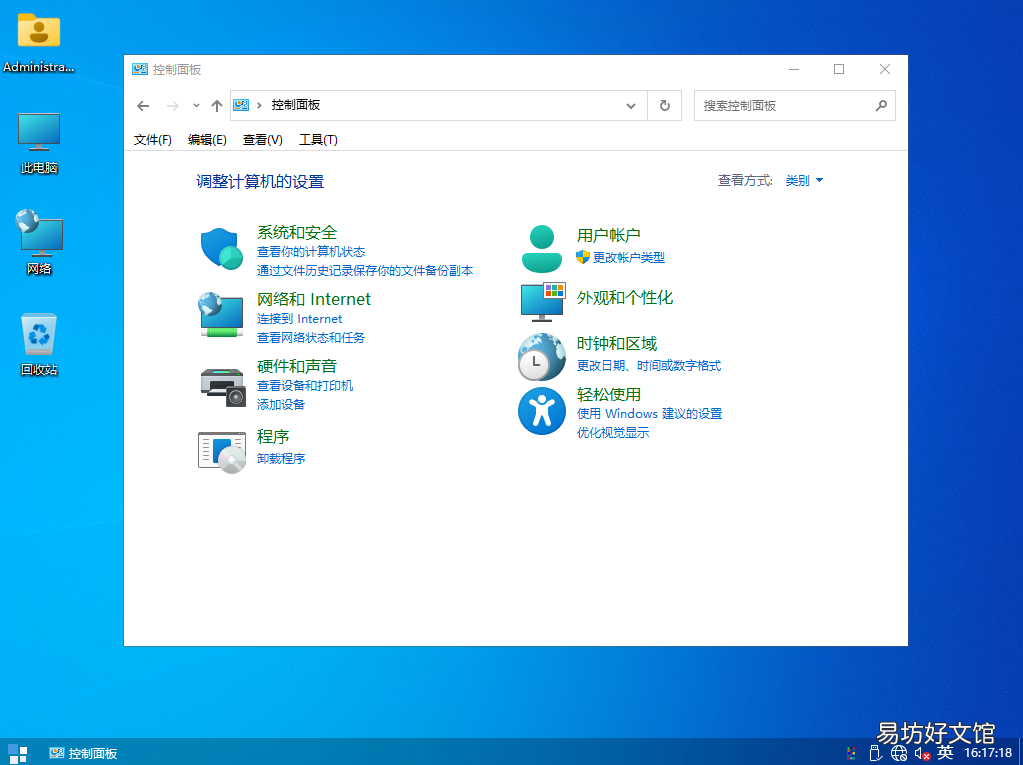This screenshot has height=765, width=1023.
Task: Go up one level with up arrow
Action: (x=217, y=106)
